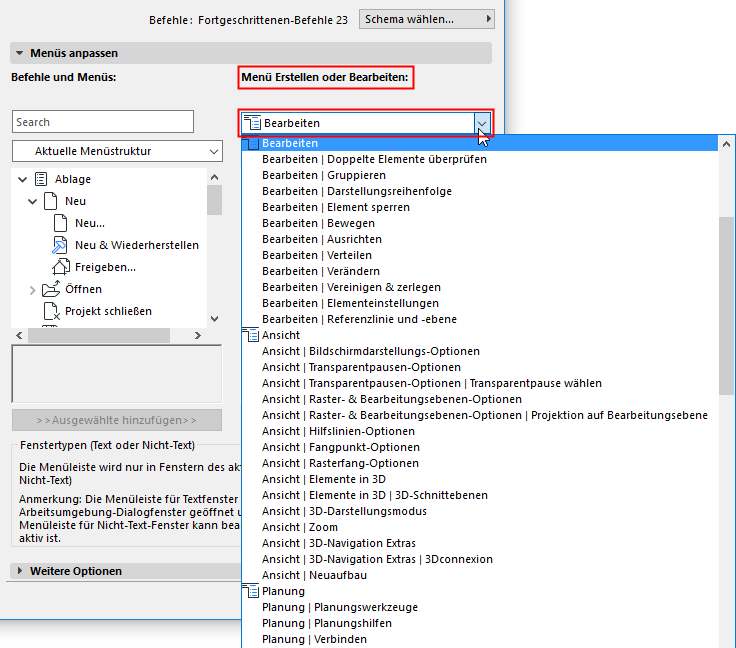Click the Neu... blank page icon
736x648 pixels.
60,223
